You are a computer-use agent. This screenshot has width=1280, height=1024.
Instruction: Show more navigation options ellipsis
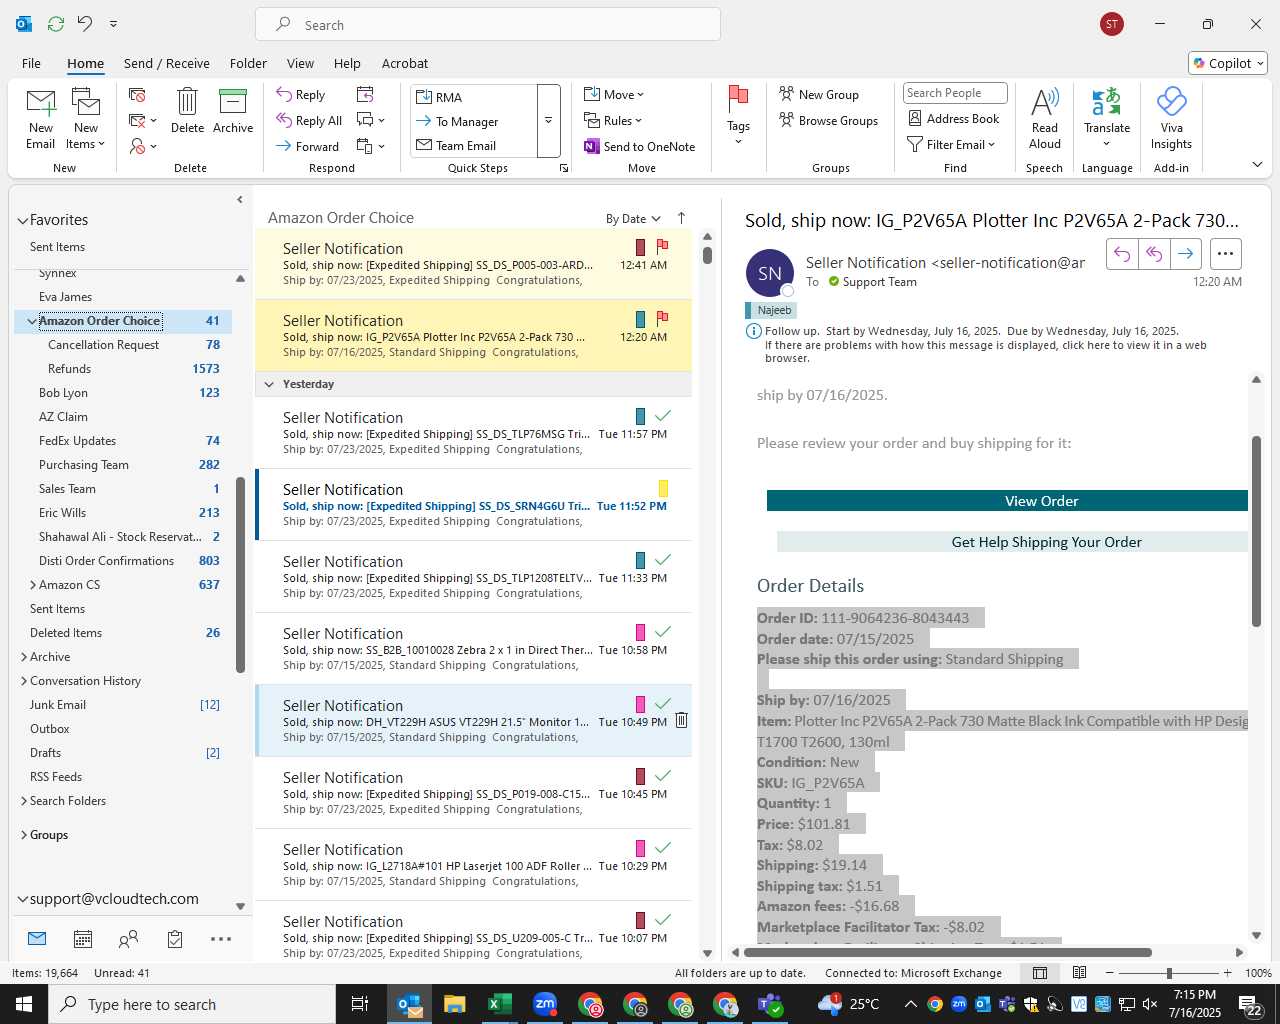(221, 939)
